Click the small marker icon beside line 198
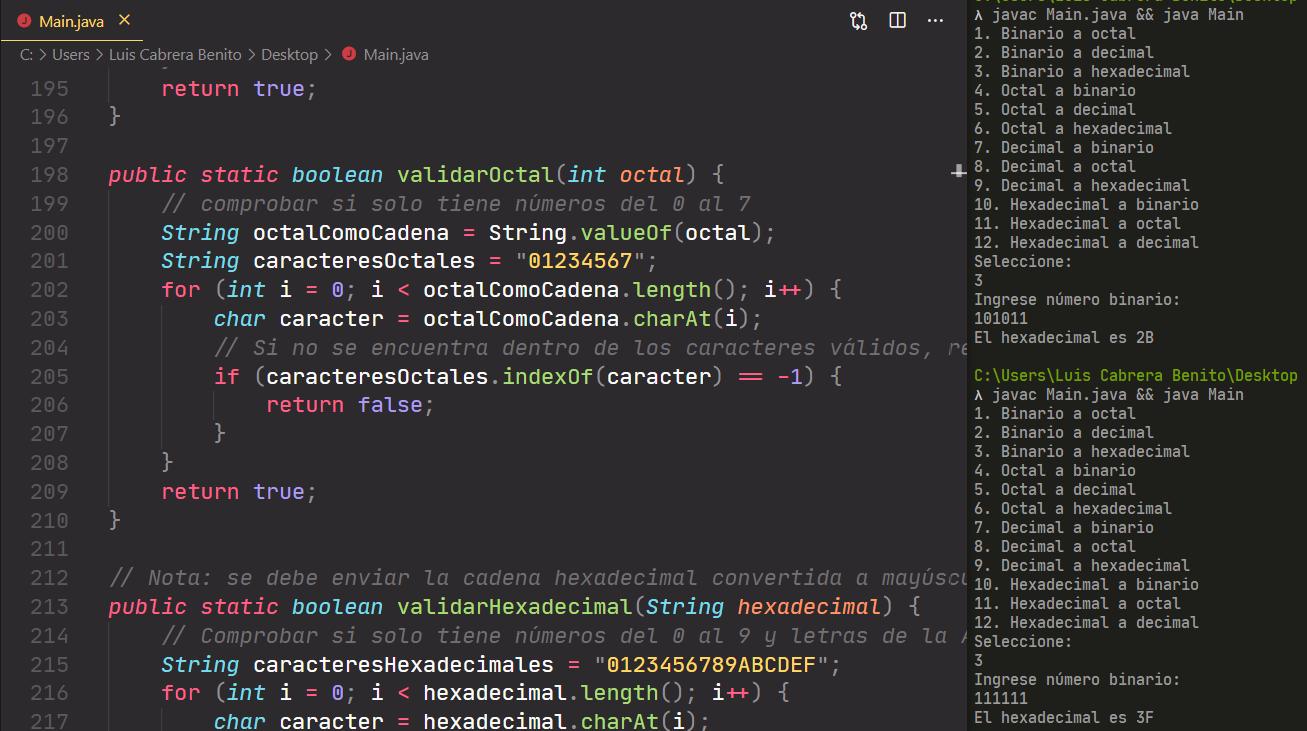 (x=957, y=173)
